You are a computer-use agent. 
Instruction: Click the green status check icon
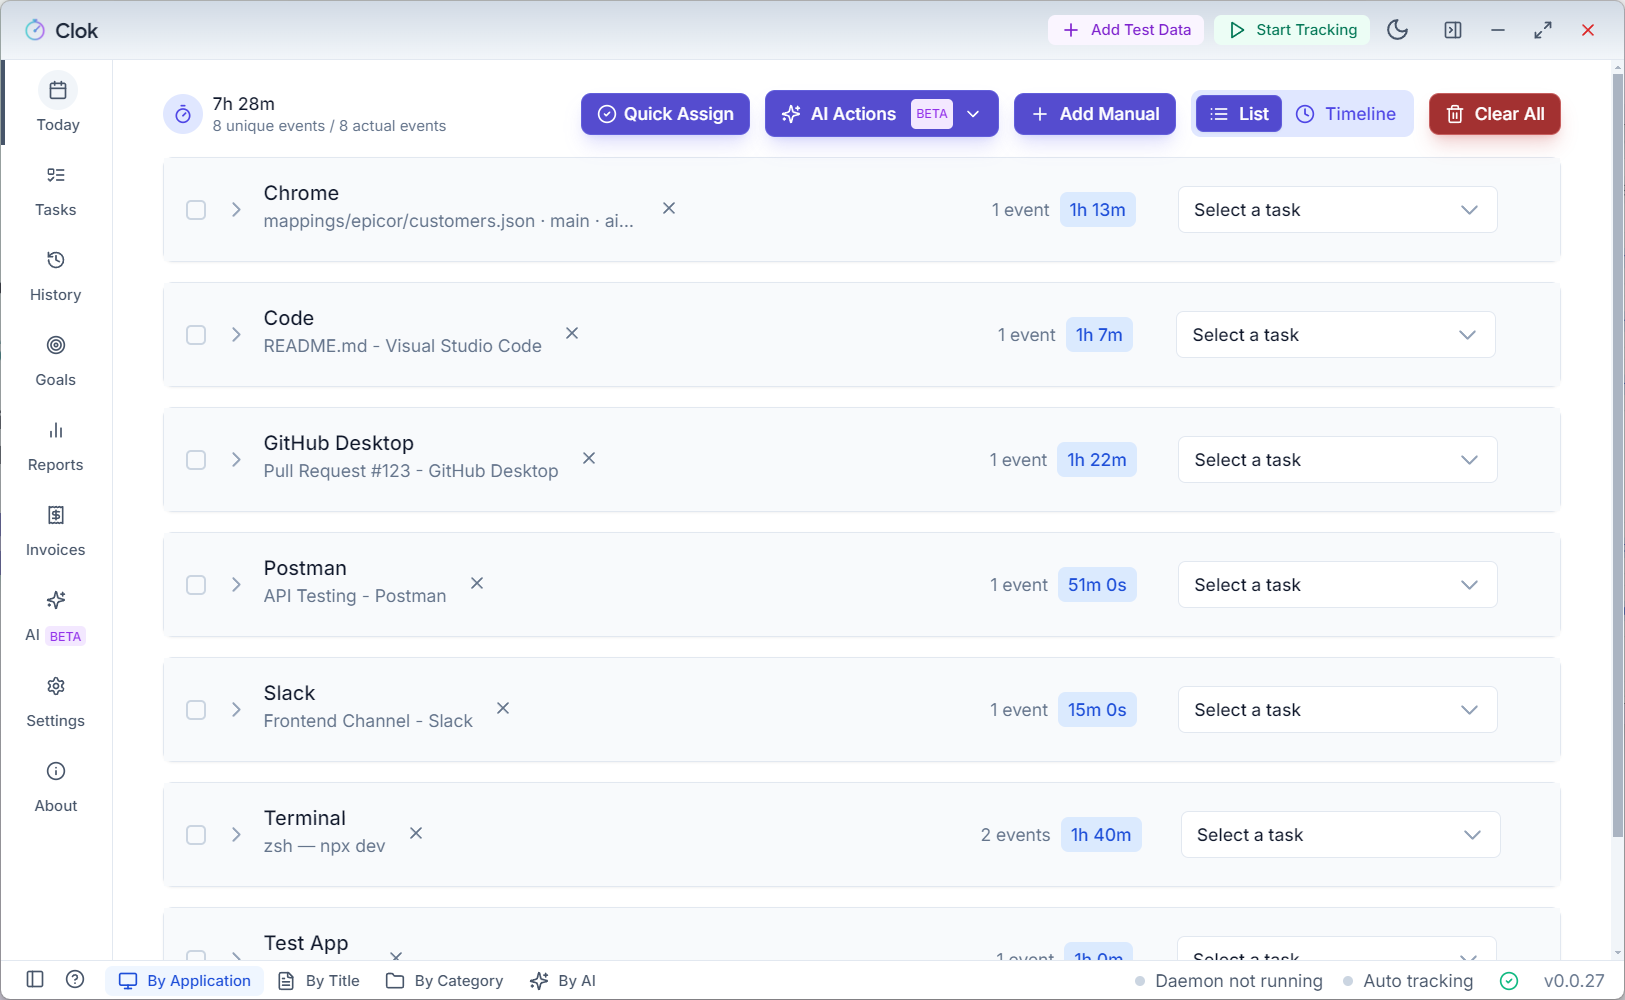[1509, 981]
